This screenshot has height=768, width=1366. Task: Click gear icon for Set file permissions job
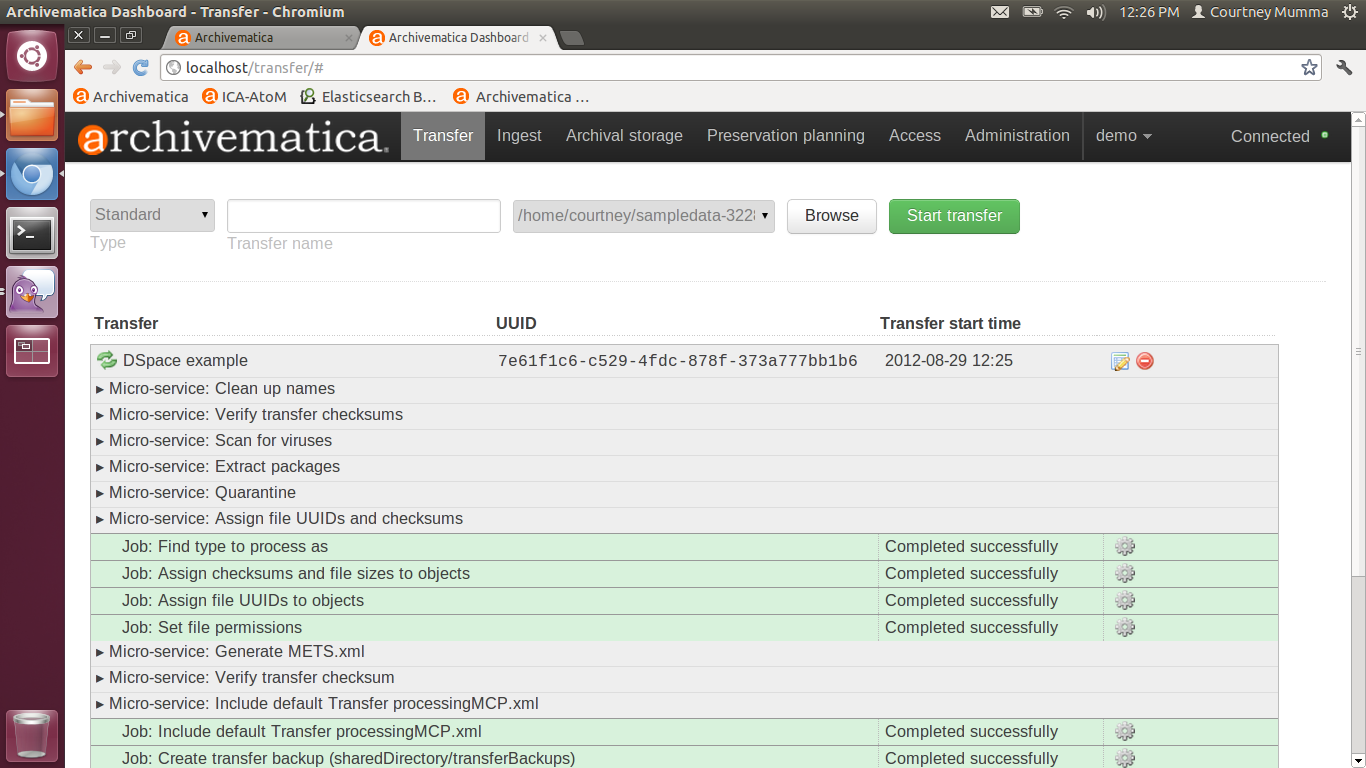[x=1125, y=627]
